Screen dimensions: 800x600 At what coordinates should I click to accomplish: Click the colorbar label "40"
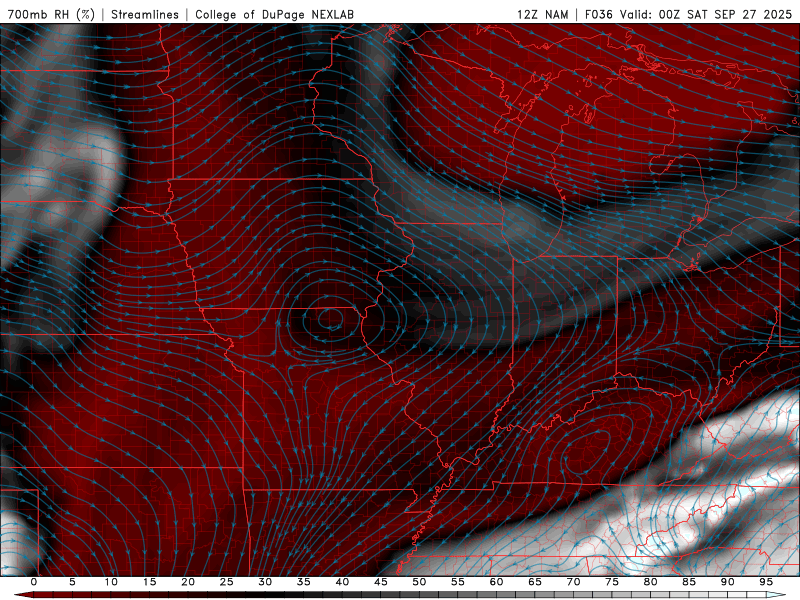(x=342, y=582)
